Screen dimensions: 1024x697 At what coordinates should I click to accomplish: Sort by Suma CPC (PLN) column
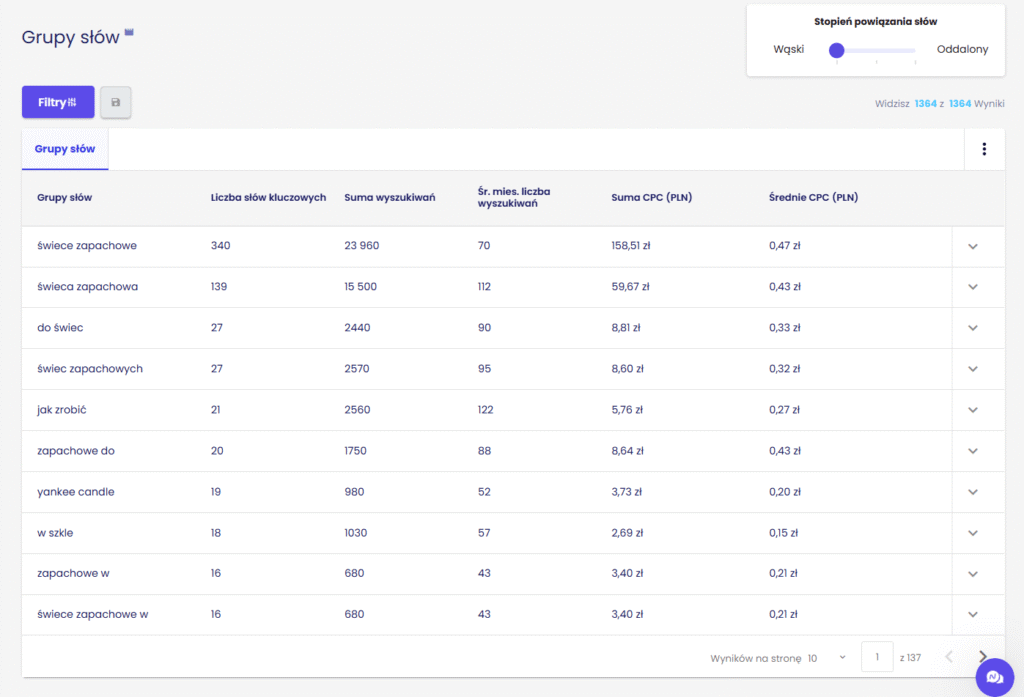pyautogui.click(x=651, y=197)
